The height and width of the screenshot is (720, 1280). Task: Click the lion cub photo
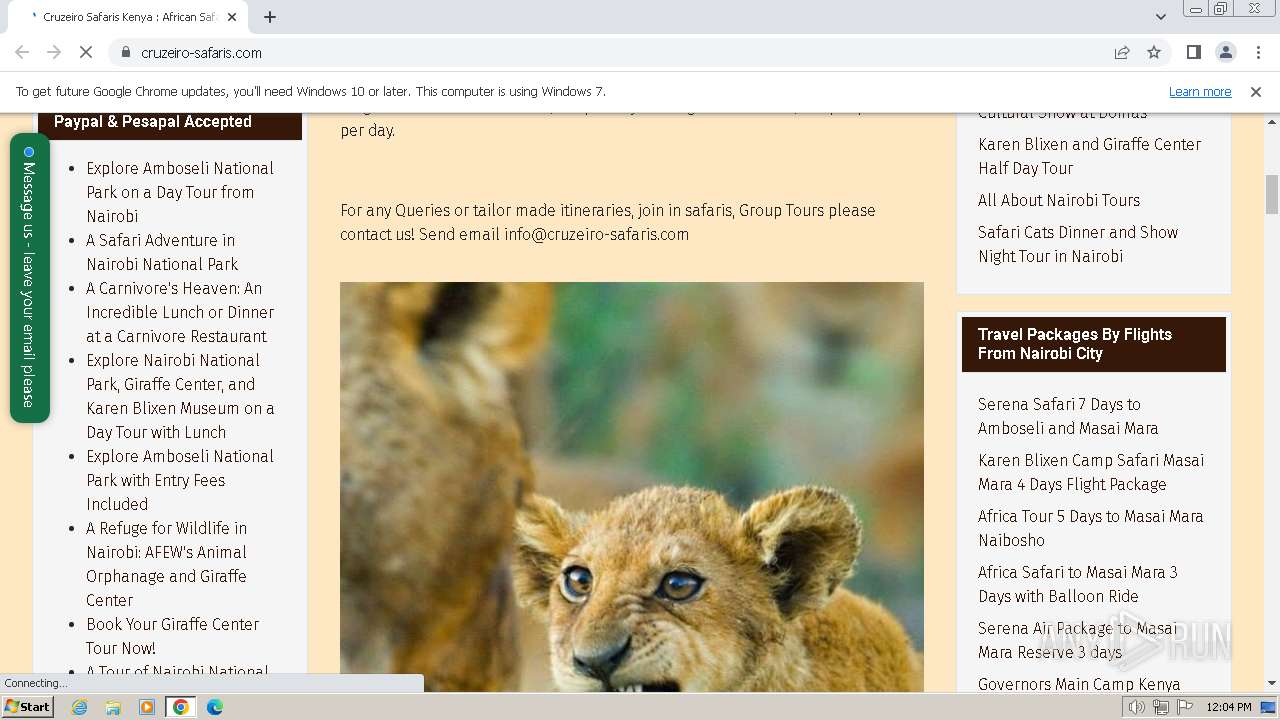coord(632,487)
